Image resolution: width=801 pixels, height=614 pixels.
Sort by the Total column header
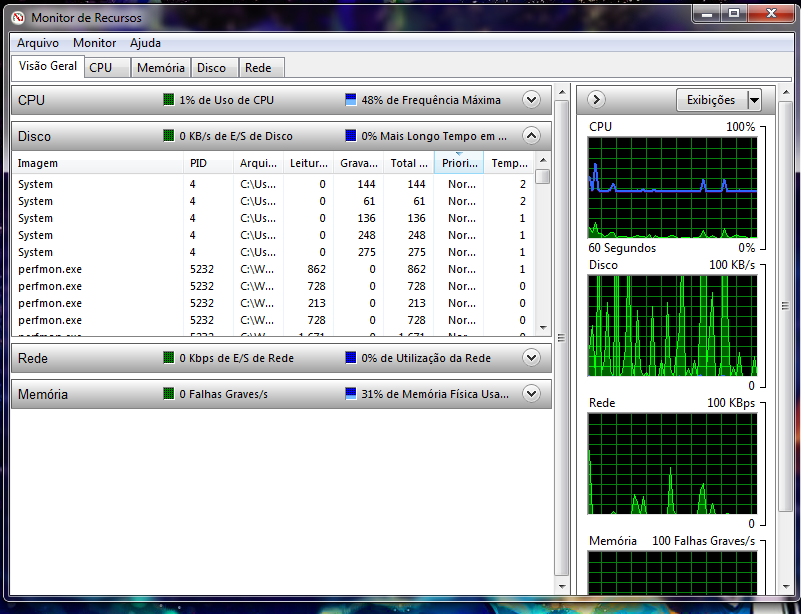click(409, 163)
